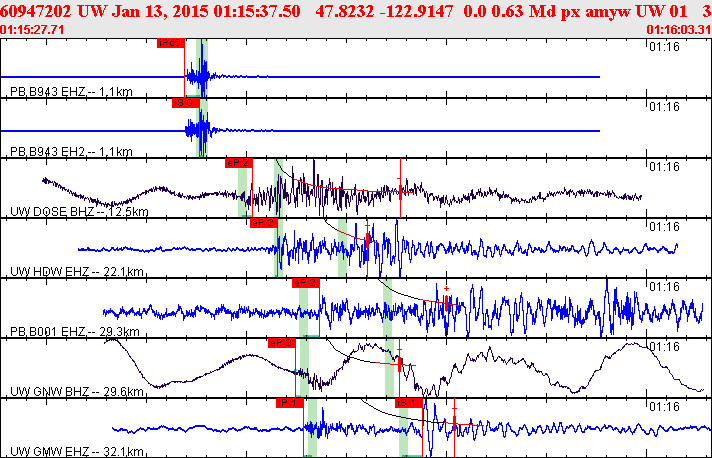Click the 01:16 time tick on DOSE BHZ
The image size is (712, 458).
[664, 167]
